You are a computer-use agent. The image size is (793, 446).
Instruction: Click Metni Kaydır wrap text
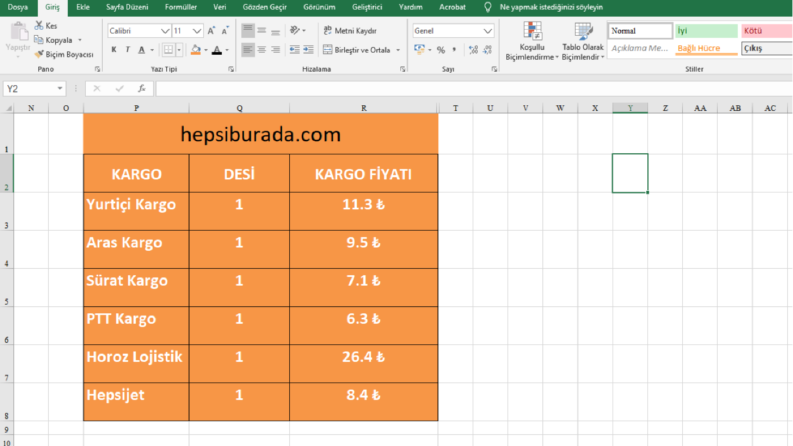point(350,31)
